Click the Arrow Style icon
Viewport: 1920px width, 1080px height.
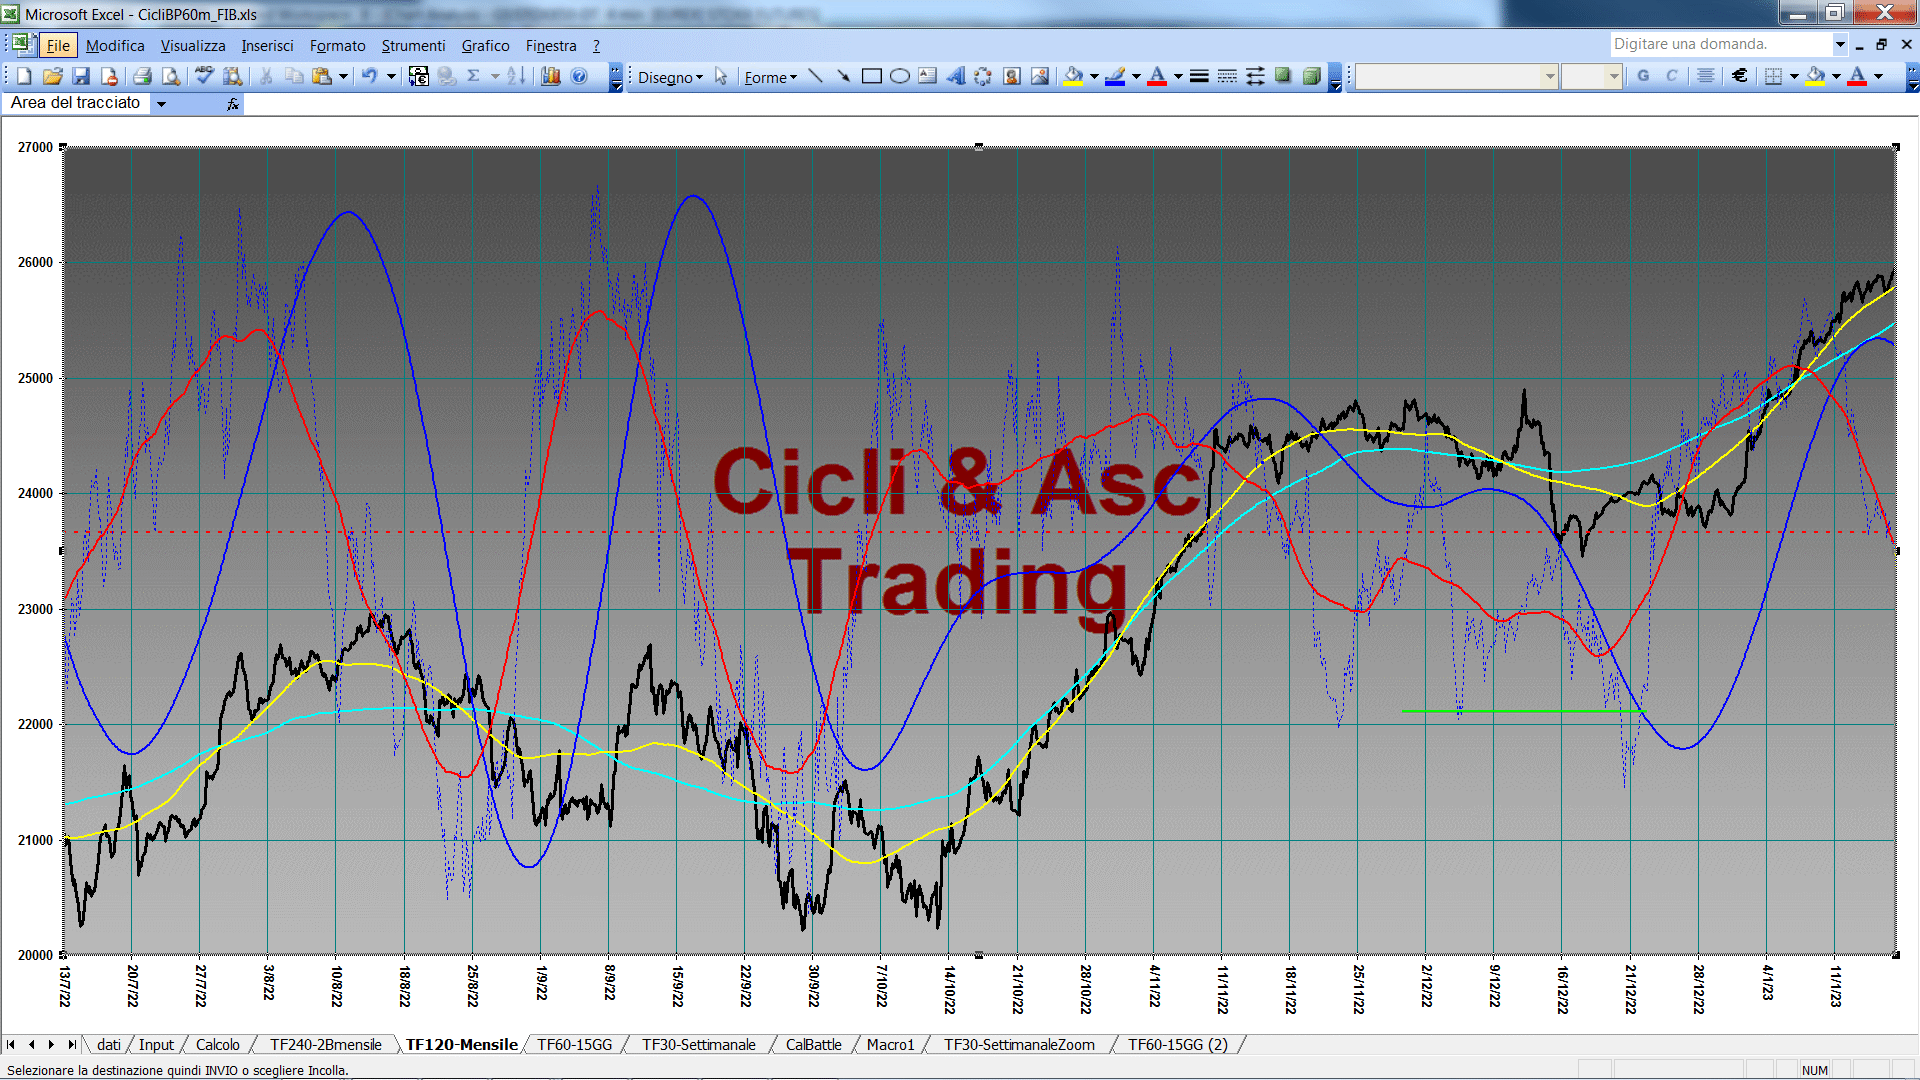click(1255, 76)
